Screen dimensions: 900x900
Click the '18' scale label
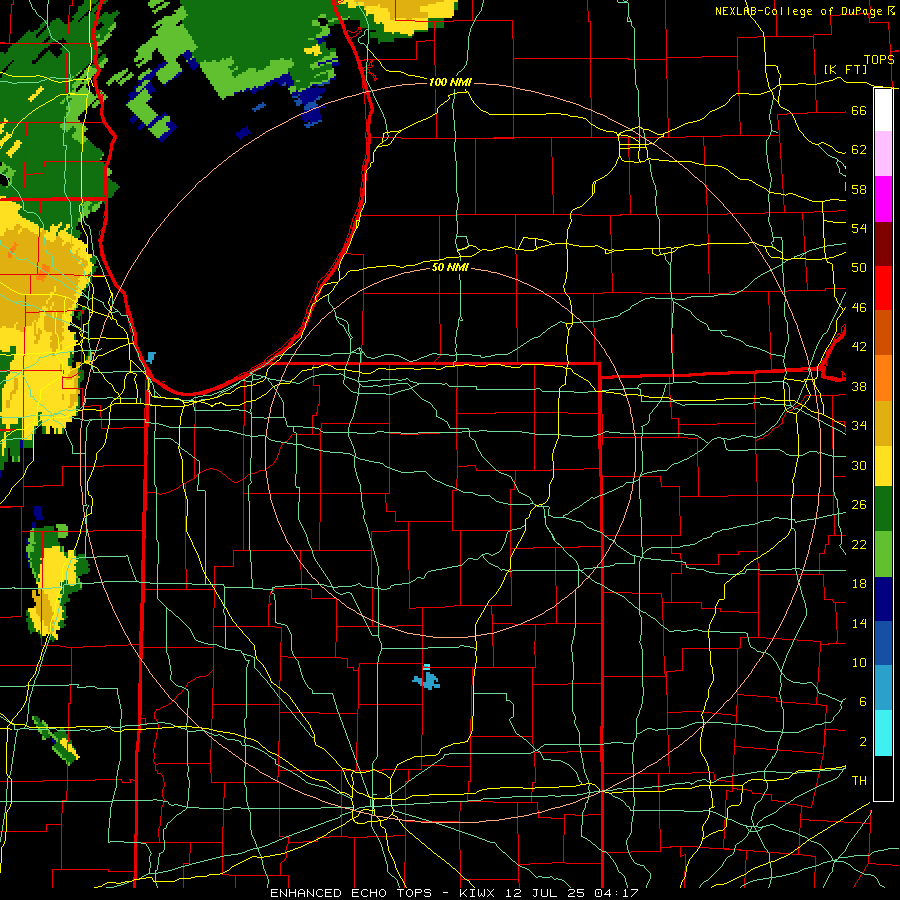click(x=859, y=584)
